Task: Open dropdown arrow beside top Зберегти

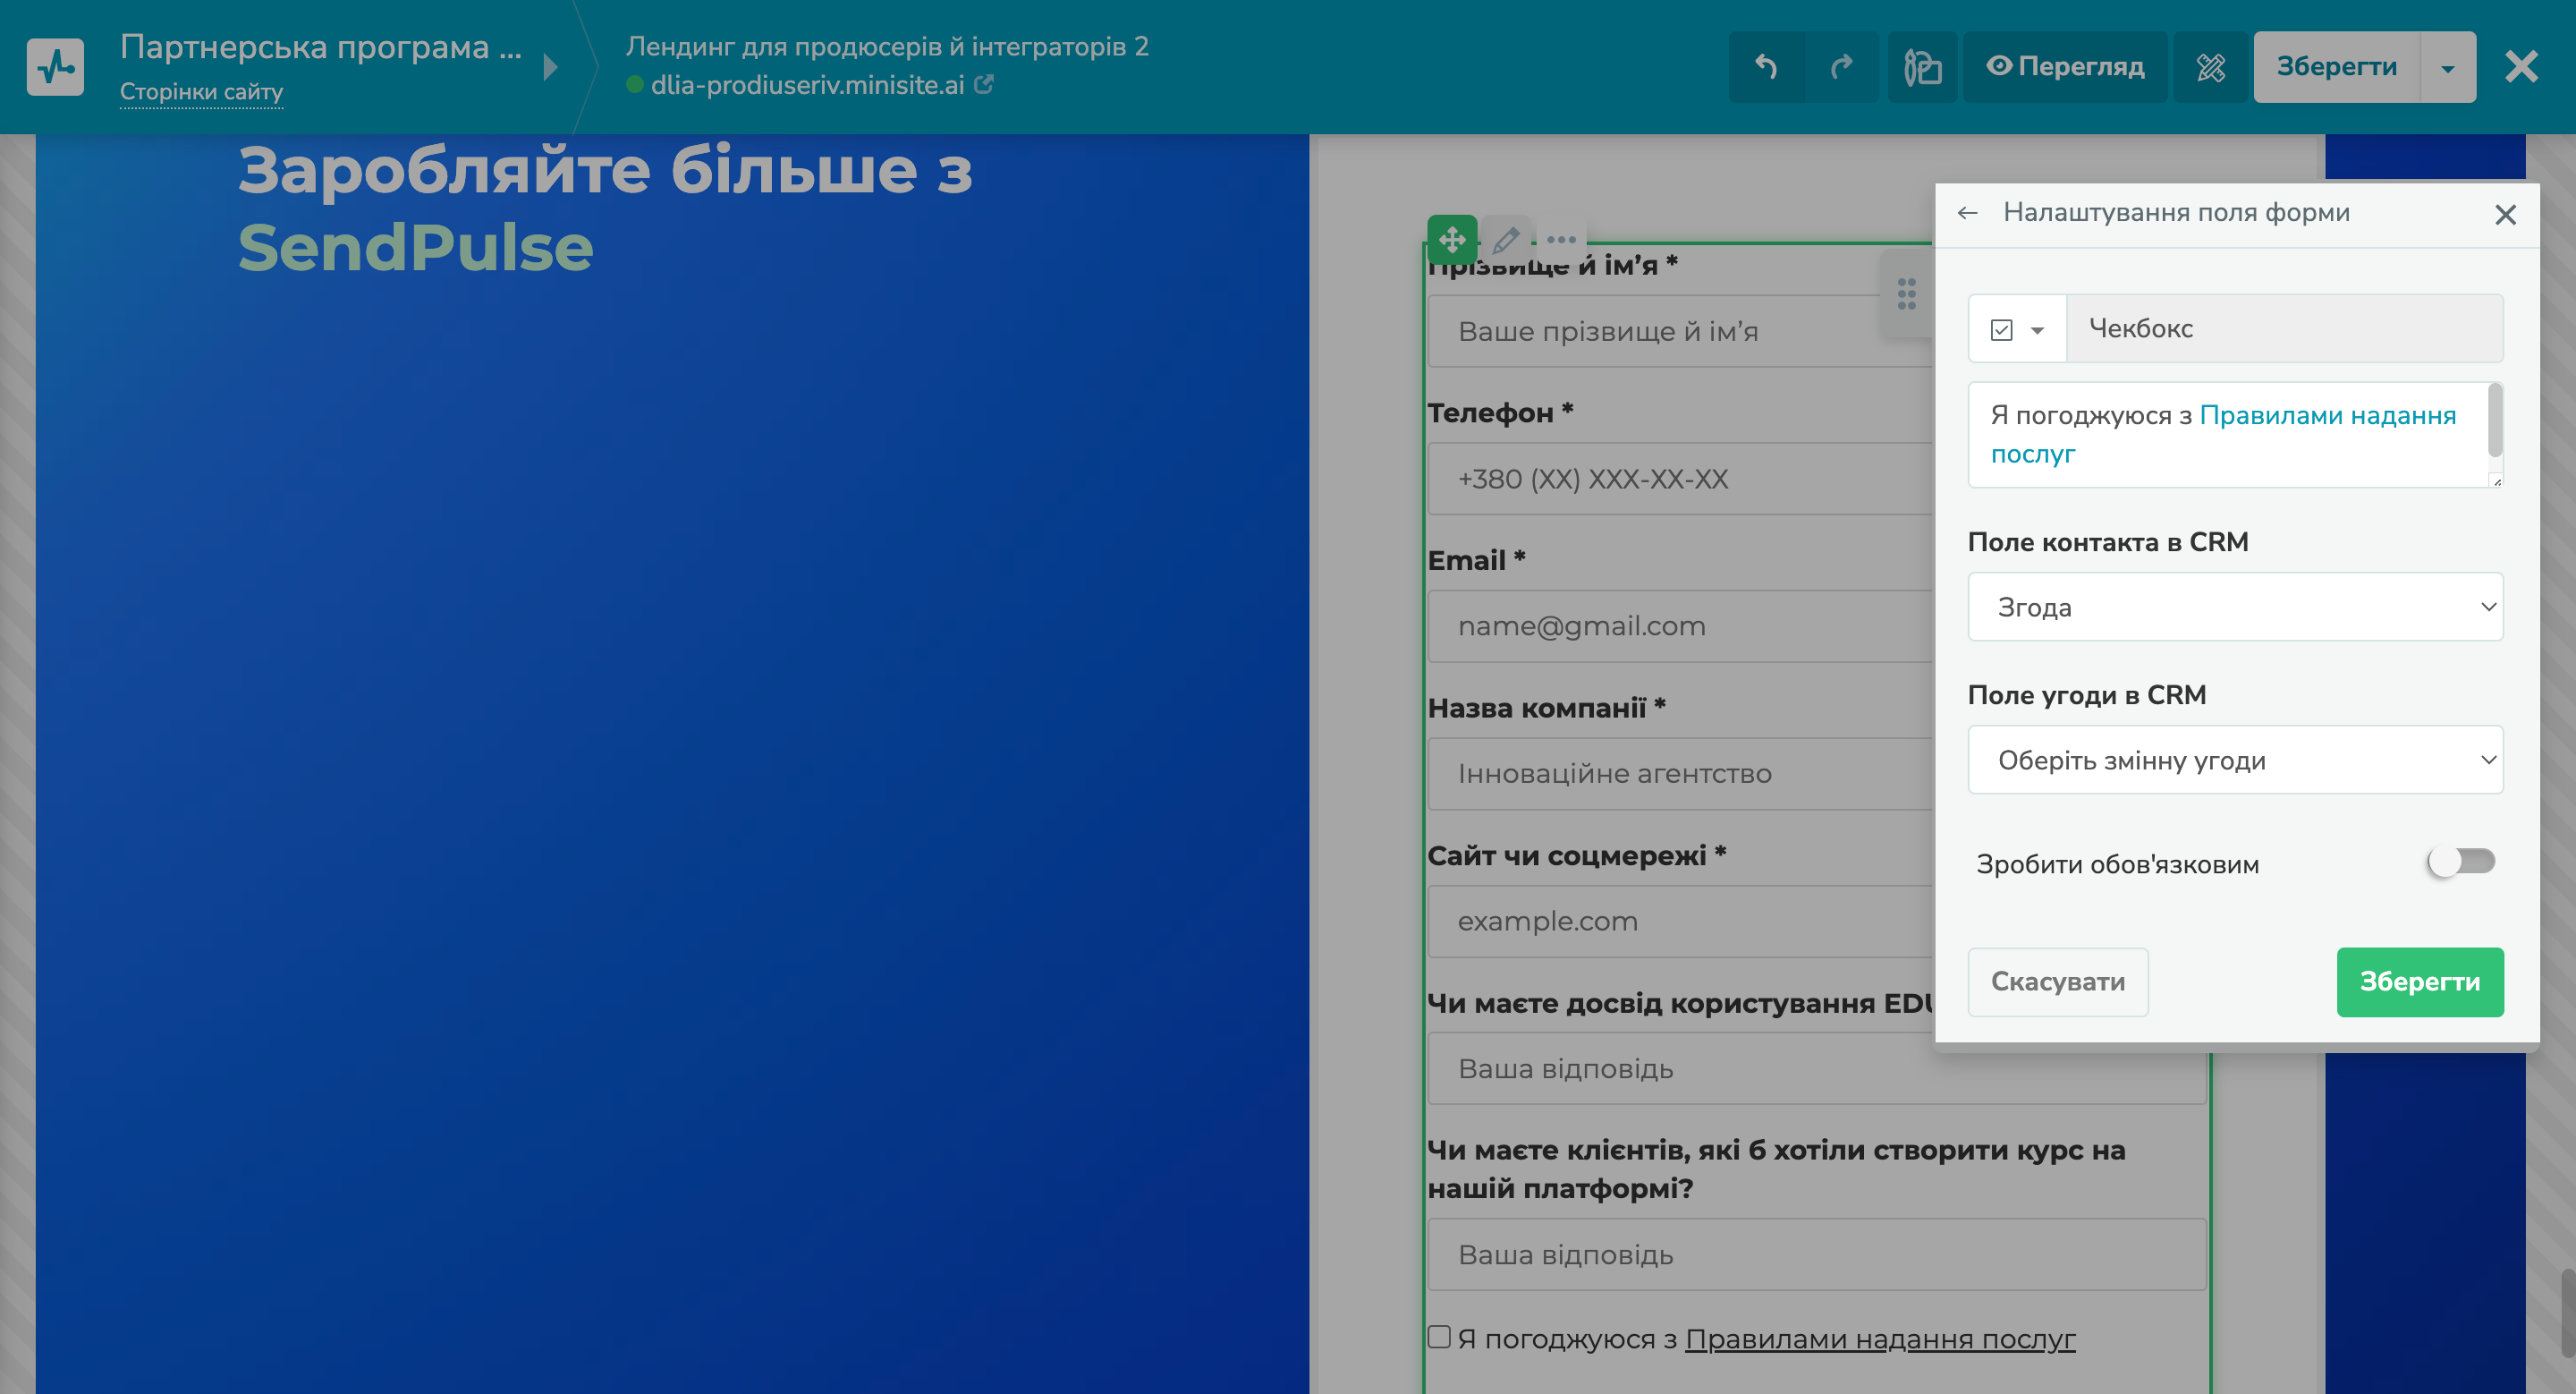Action: tap(2448, 67)
